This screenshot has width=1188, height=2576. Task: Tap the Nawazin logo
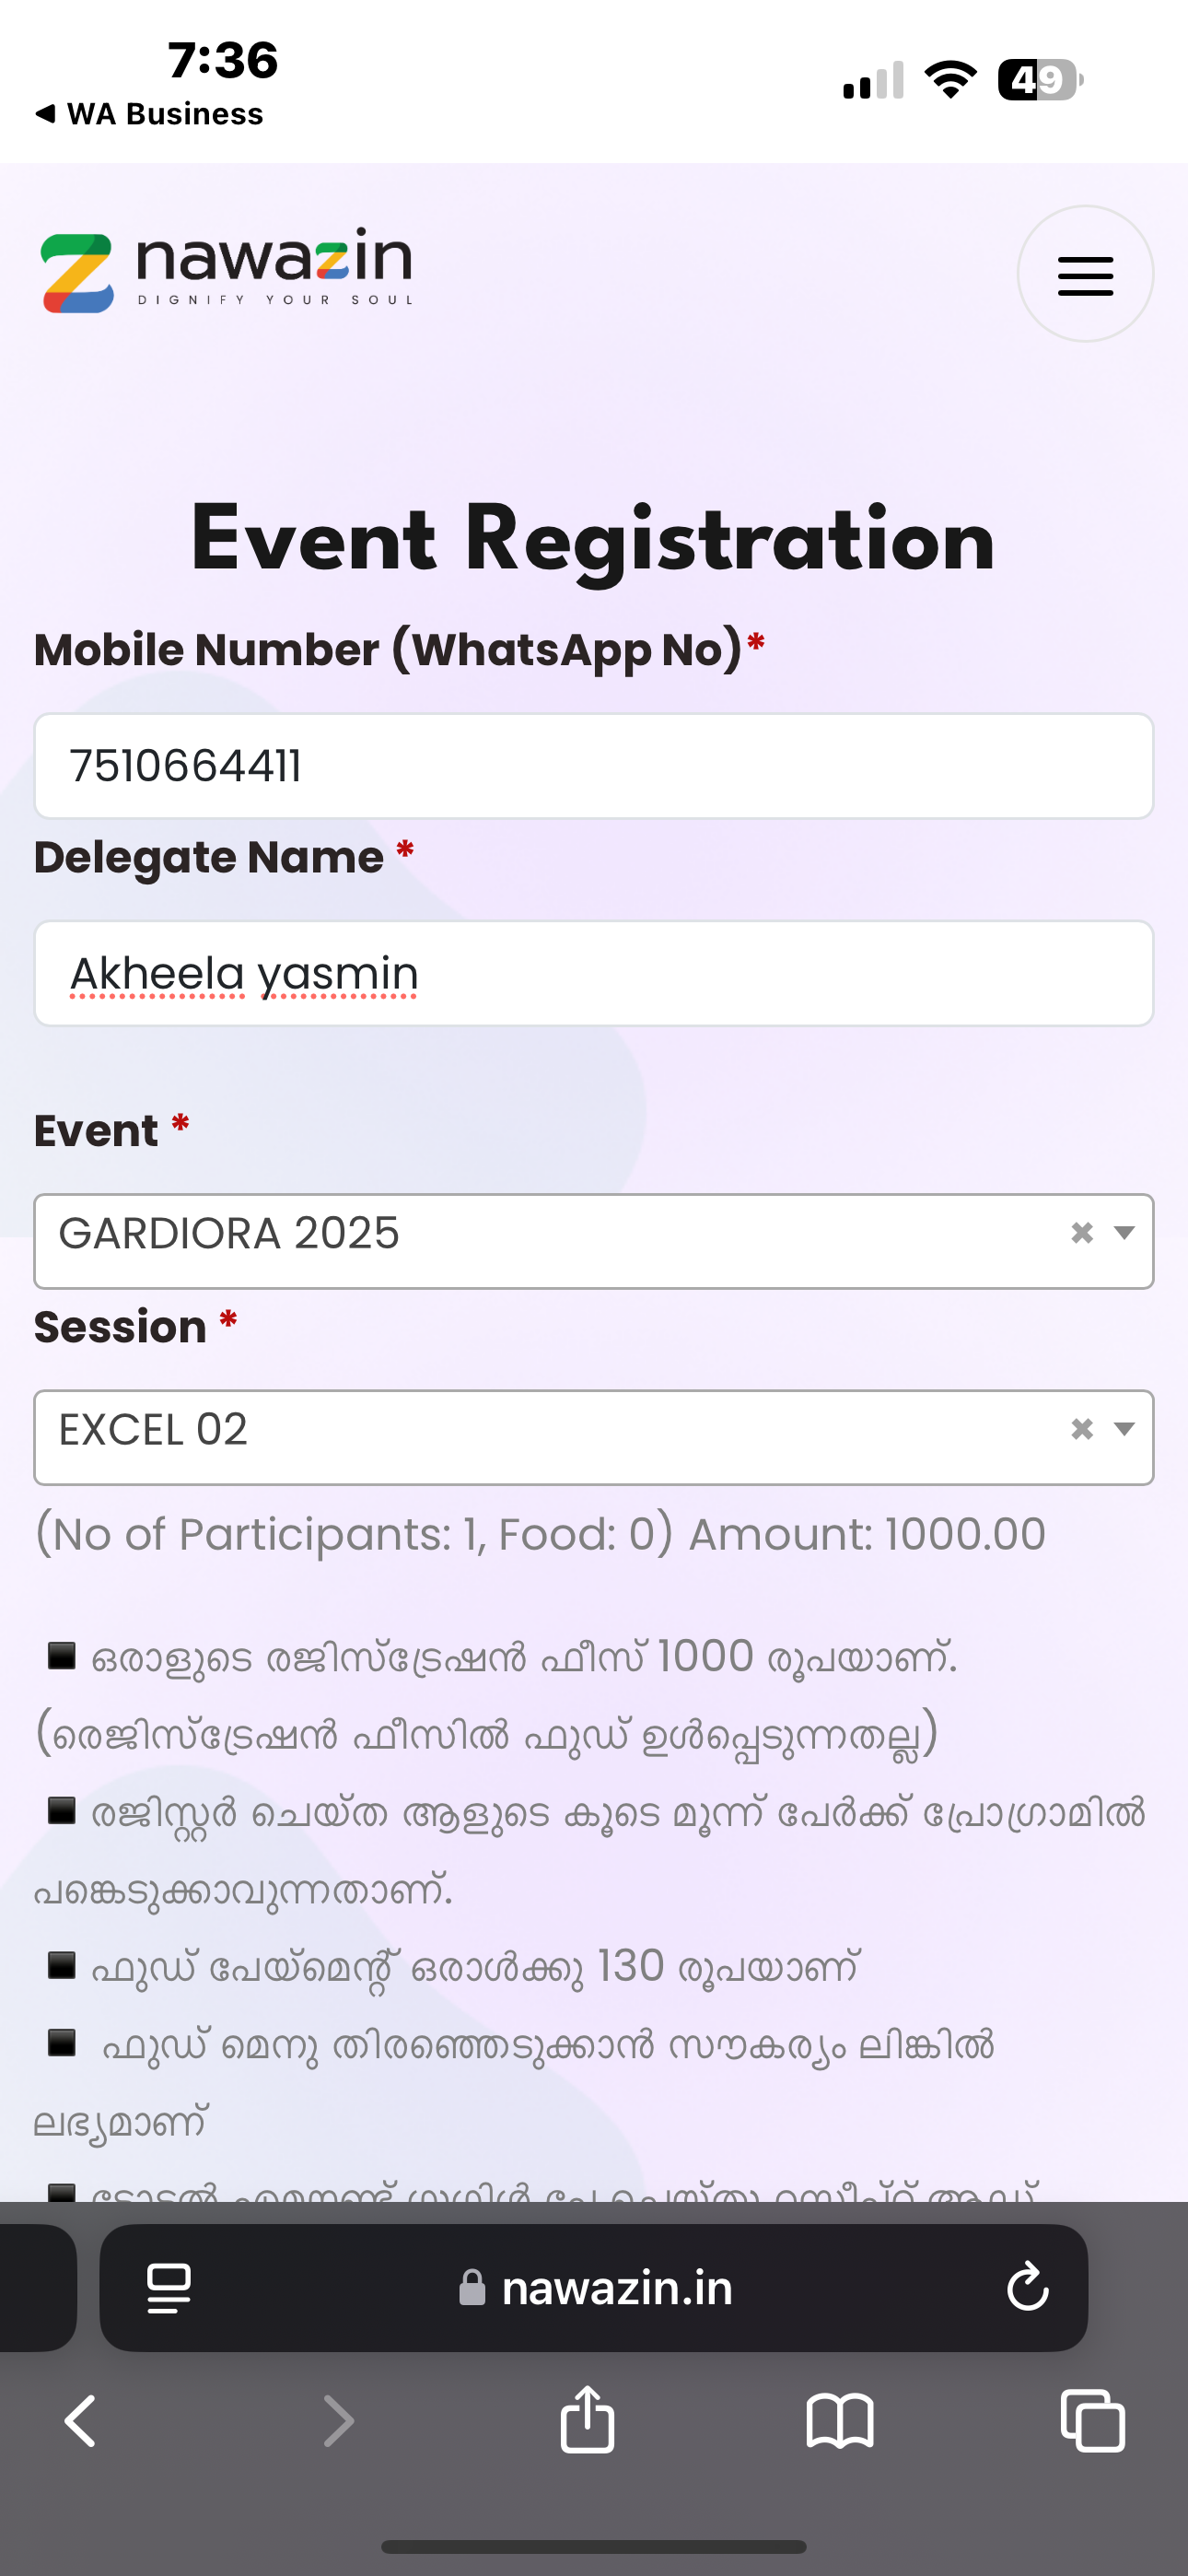click(x=226, y=272)
